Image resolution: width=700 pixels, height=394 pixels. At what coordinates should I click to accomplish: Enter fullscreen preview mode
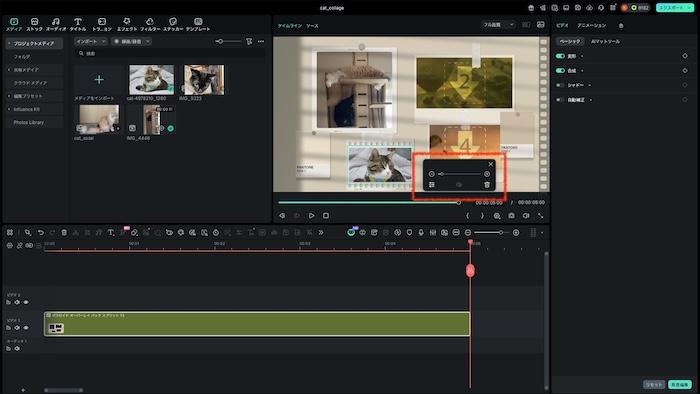tap(541, 216)
